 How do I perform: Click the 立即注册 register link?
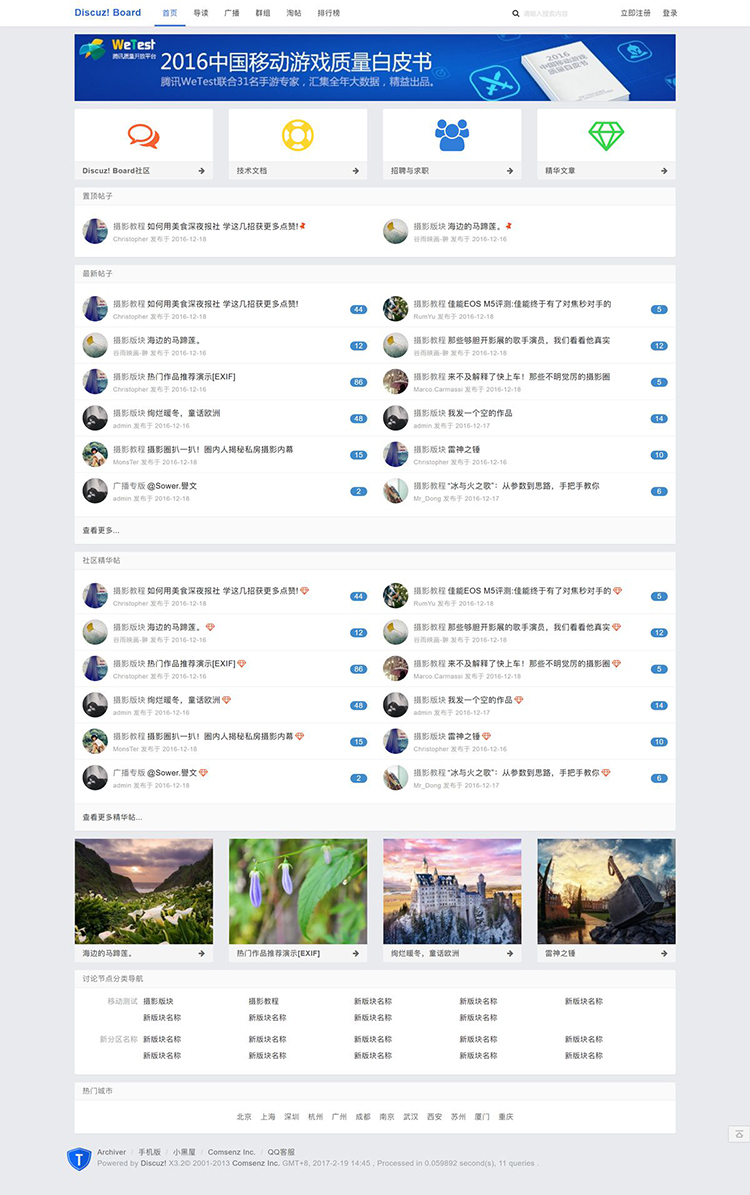click(635, 13)
